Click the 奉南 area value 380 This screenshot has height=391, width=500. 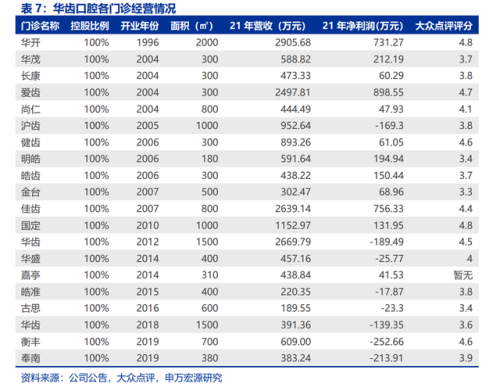coord(210,358)
